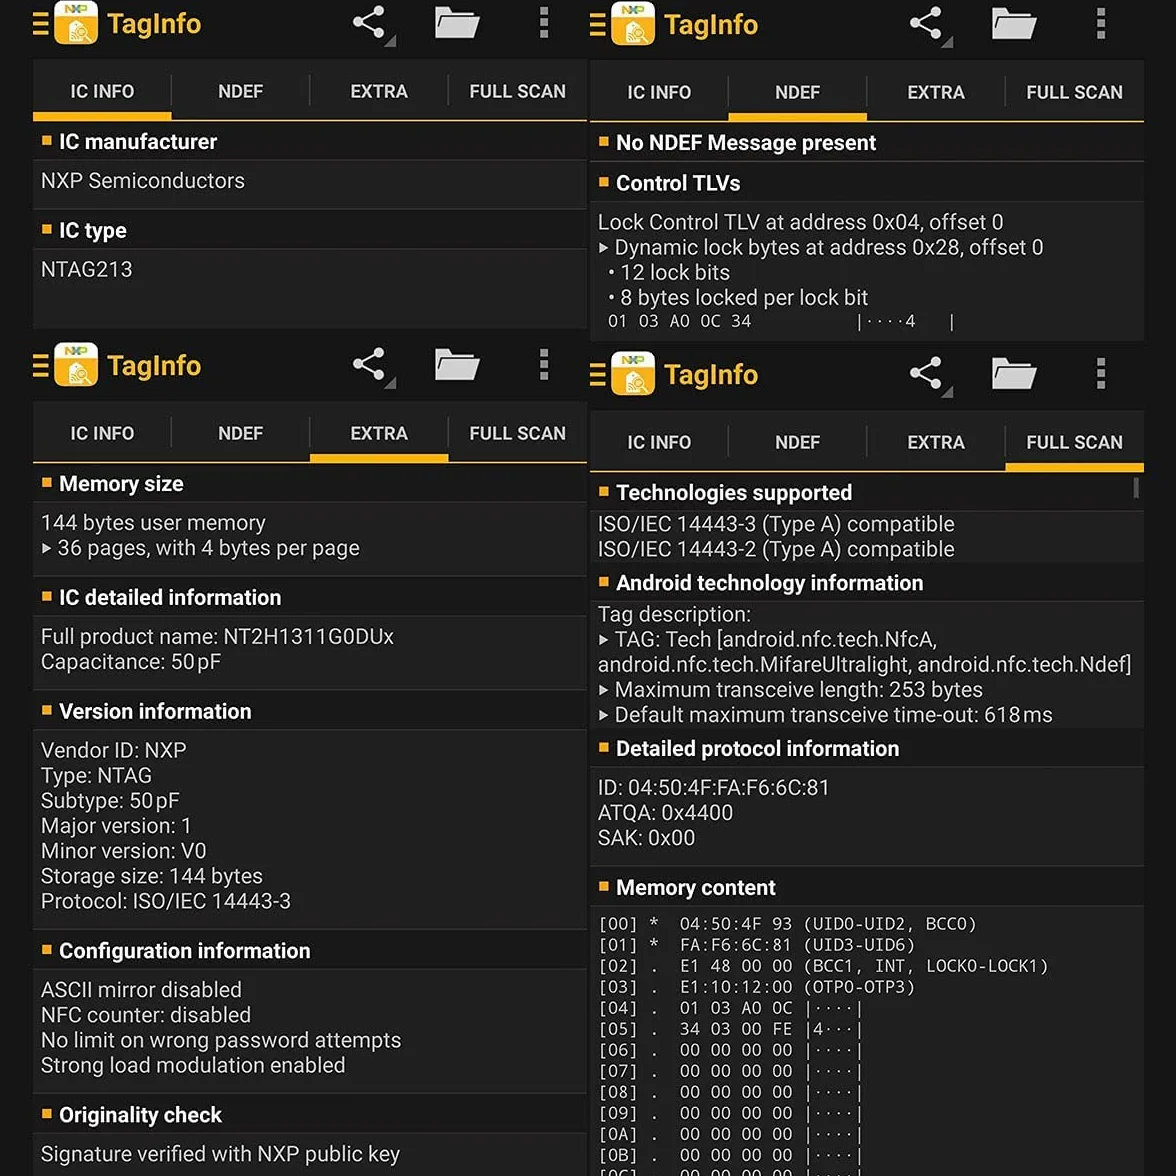The height and width of the screenshot is (1176, 1176).
Task: Tap TagInfo app logo in NDEF screen
Action: (633, 24)
